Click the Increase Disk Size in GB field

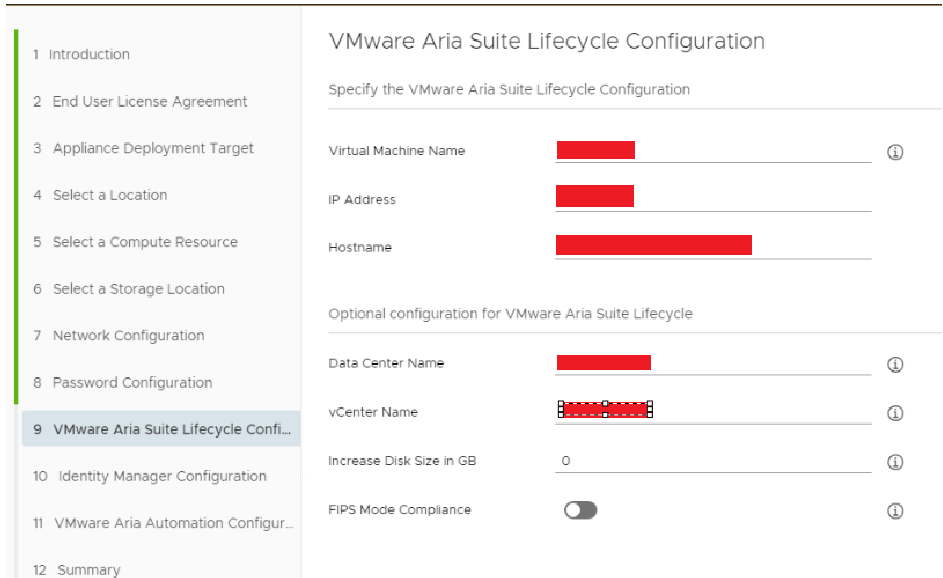[x=713, y=461]
